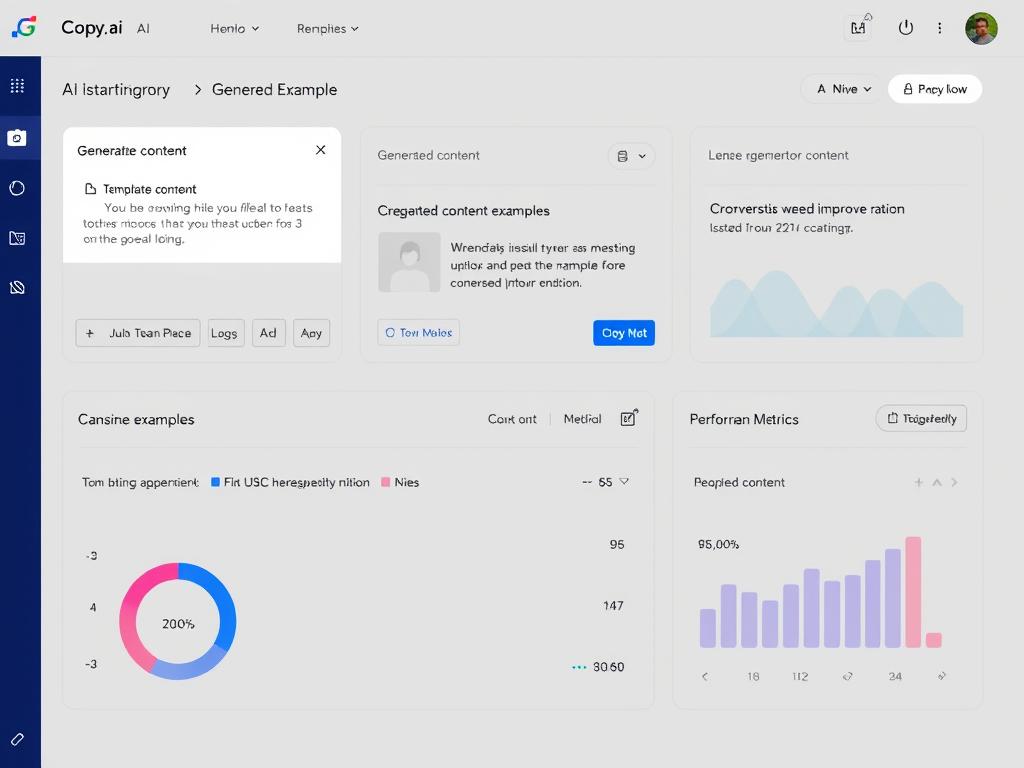Screen dimensions: 1024x768
Task: Open the Henlo menu dropdown
Action: (x=234, y=28)
